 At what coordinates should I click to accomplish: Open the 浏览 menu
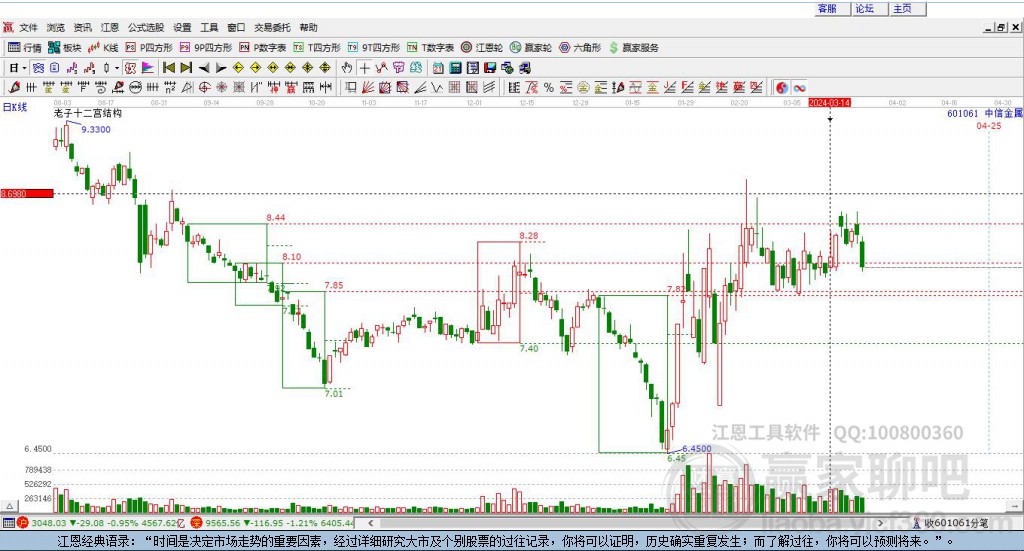point(56,27)
